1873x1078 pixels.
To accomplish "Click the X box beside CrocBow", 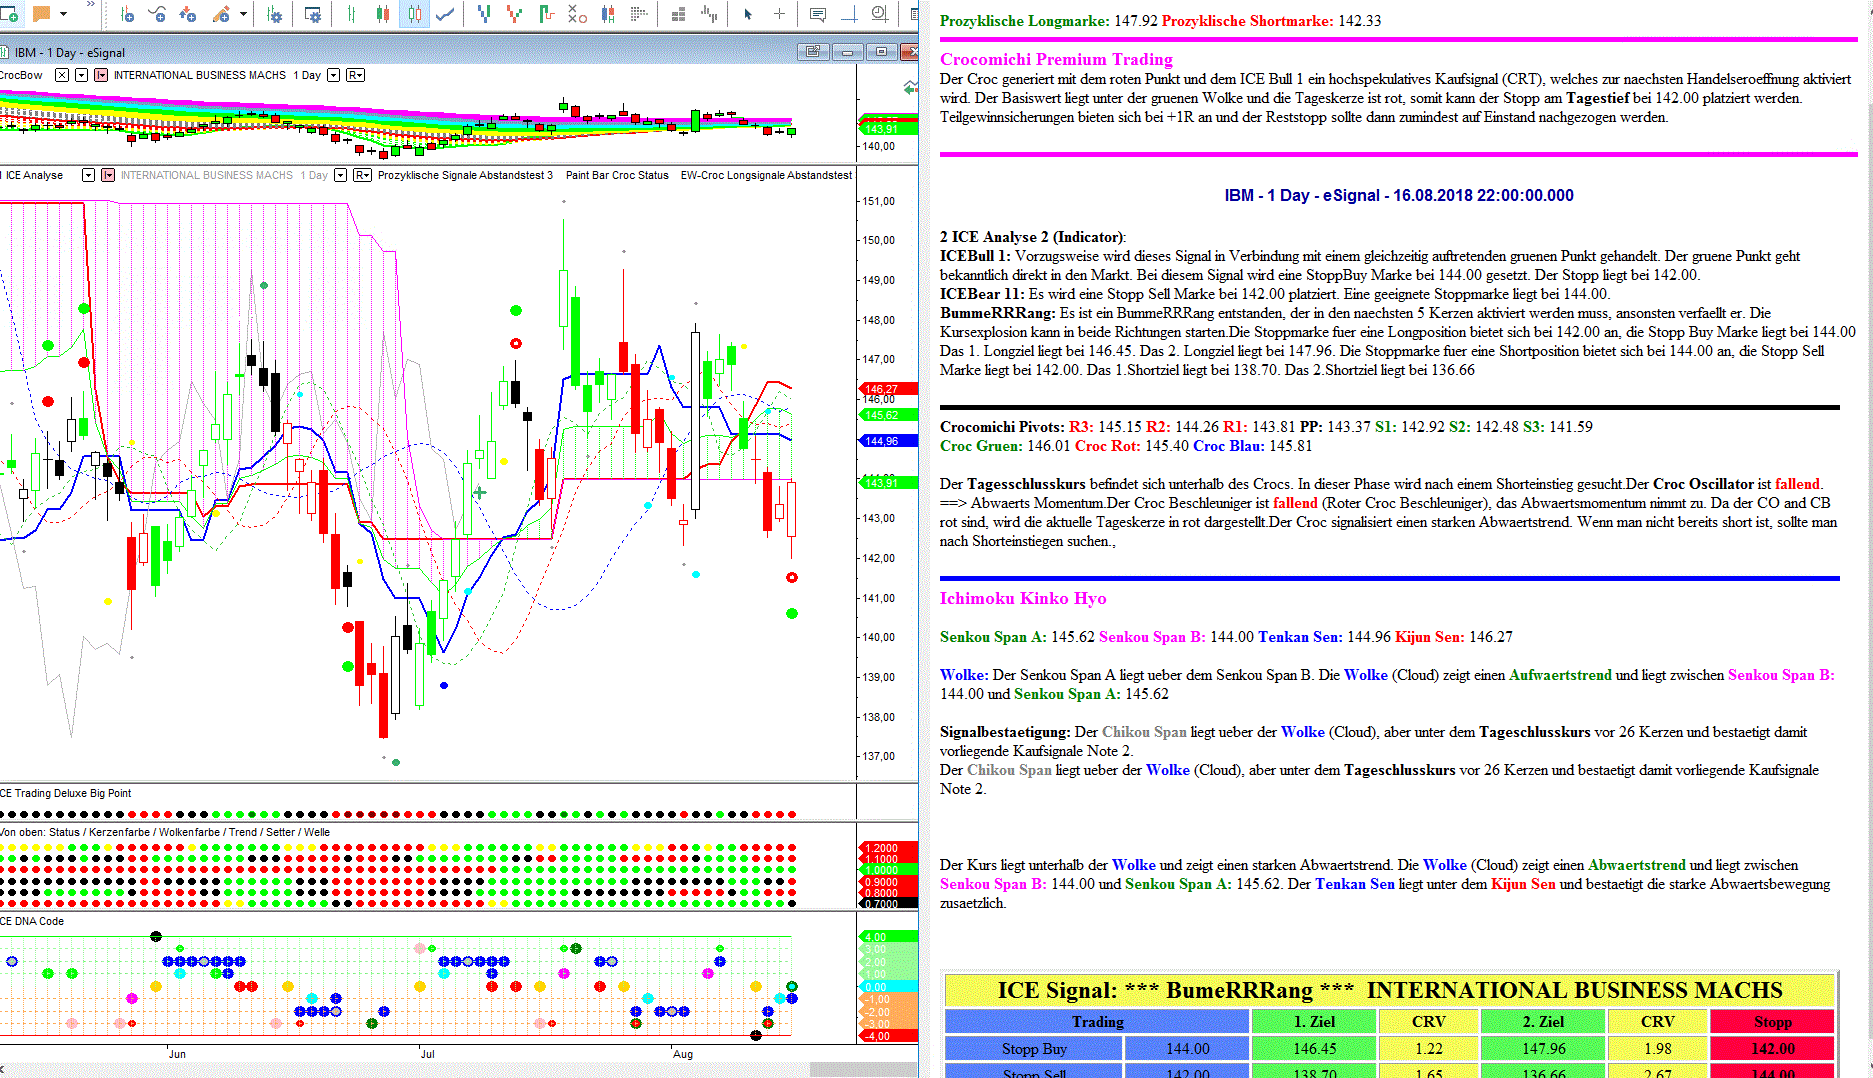I will 62,75.
